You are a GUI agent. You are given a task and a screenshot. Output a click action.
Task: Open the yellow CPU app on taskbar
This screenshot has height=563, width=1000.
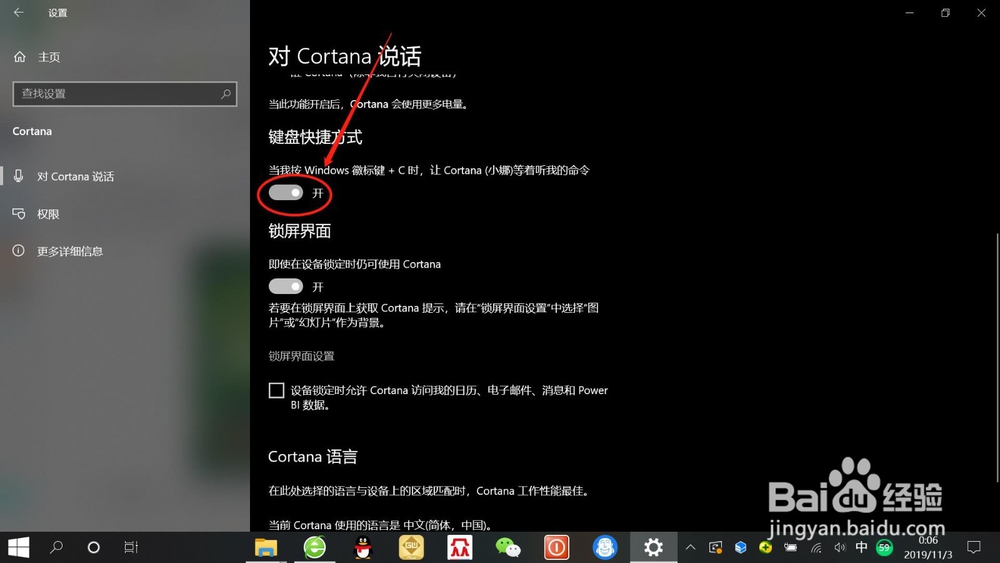tap(411, 547)
